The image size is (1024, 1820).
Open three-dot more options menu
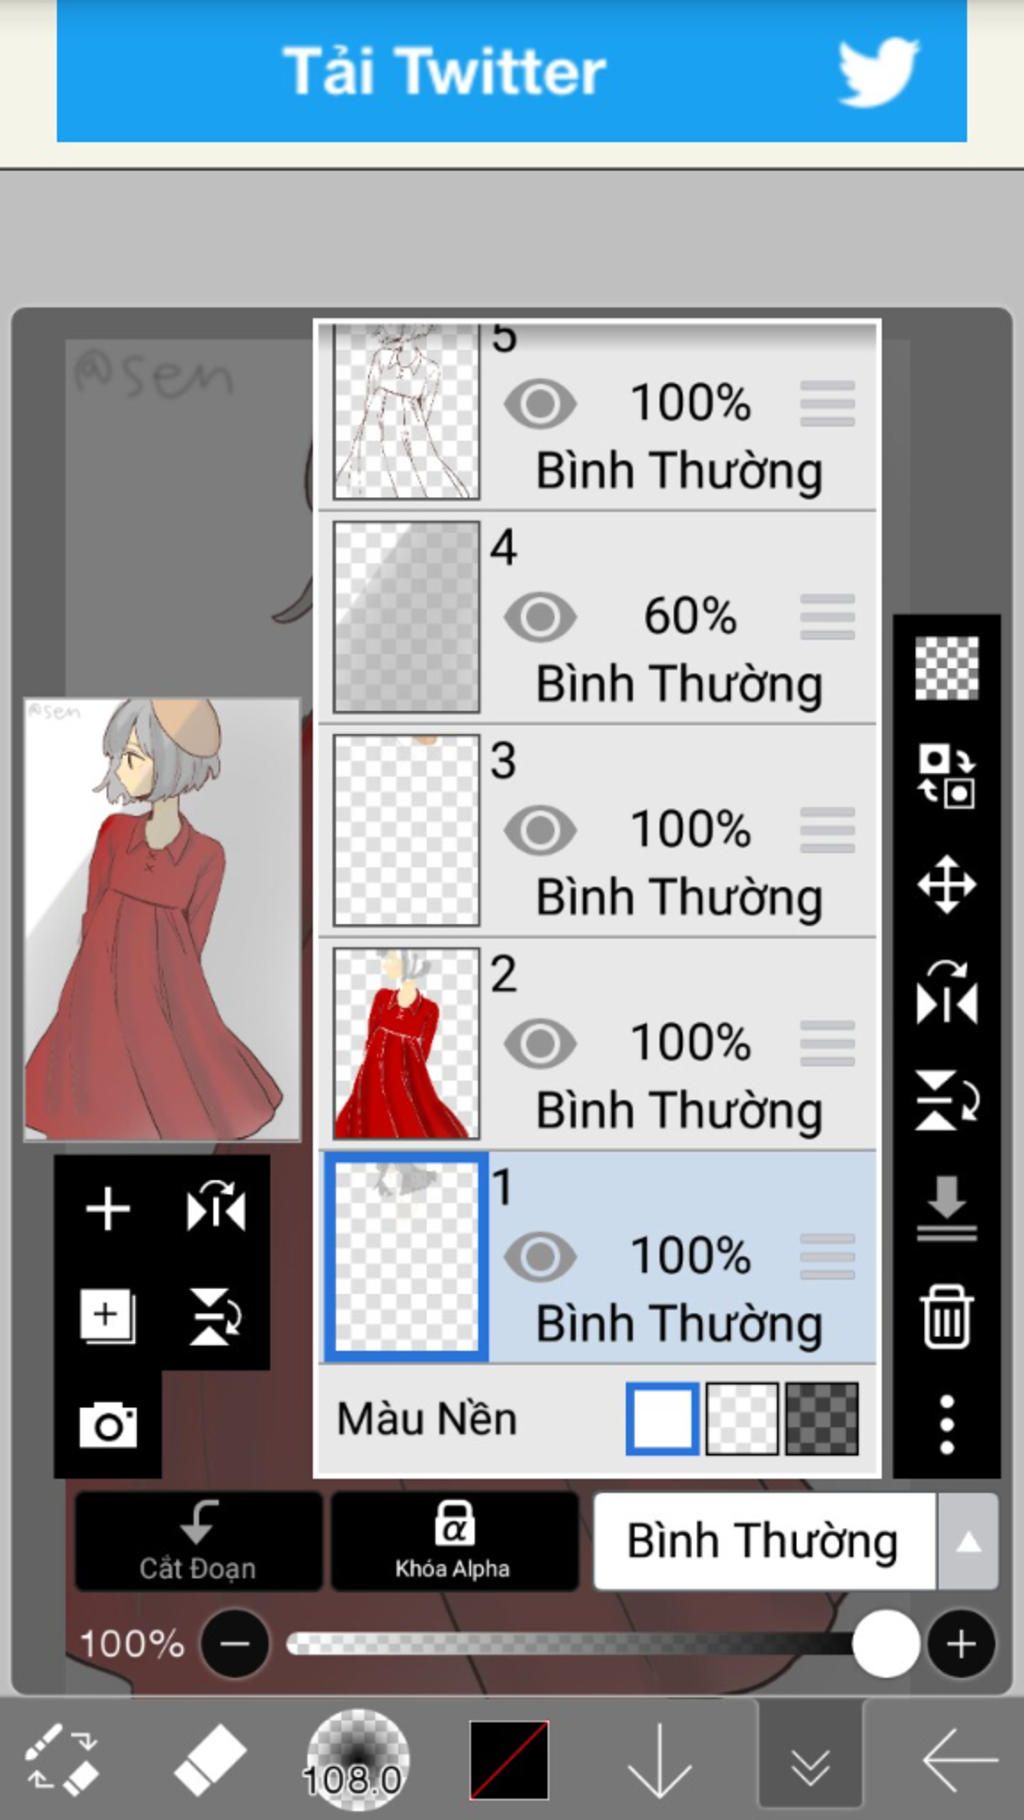(946, 1424)
